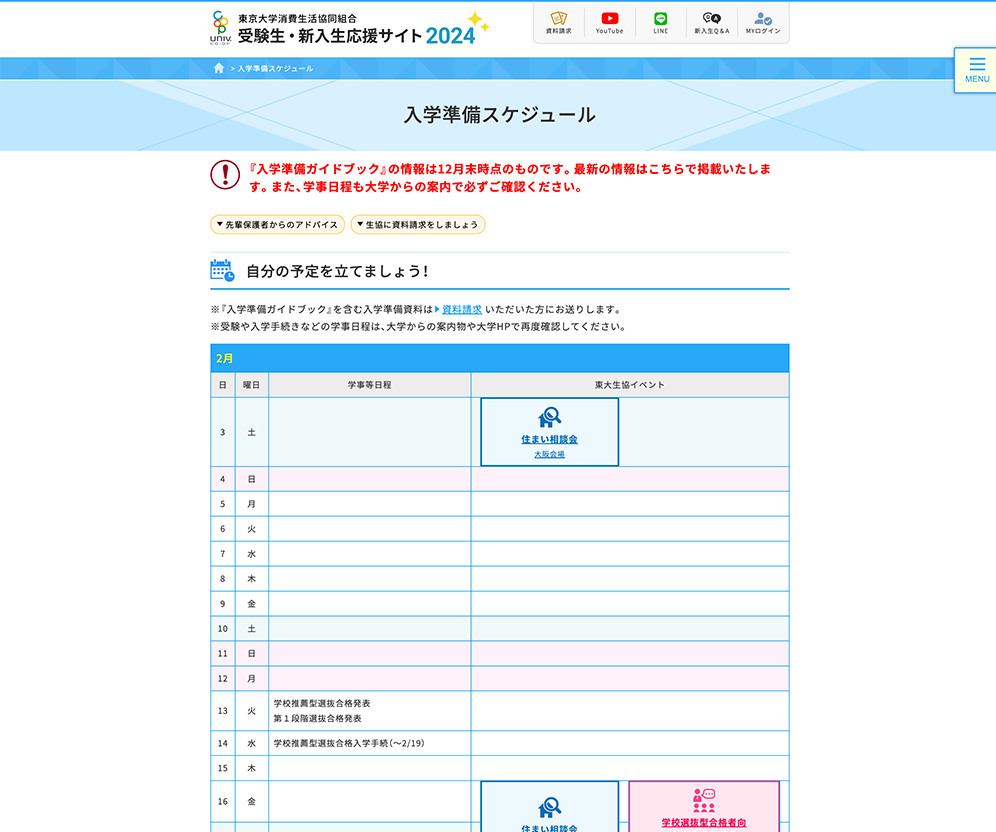The image size is (996, 832).
Task: Click date cell 9 in the table
Action: (x=222, y=603)
